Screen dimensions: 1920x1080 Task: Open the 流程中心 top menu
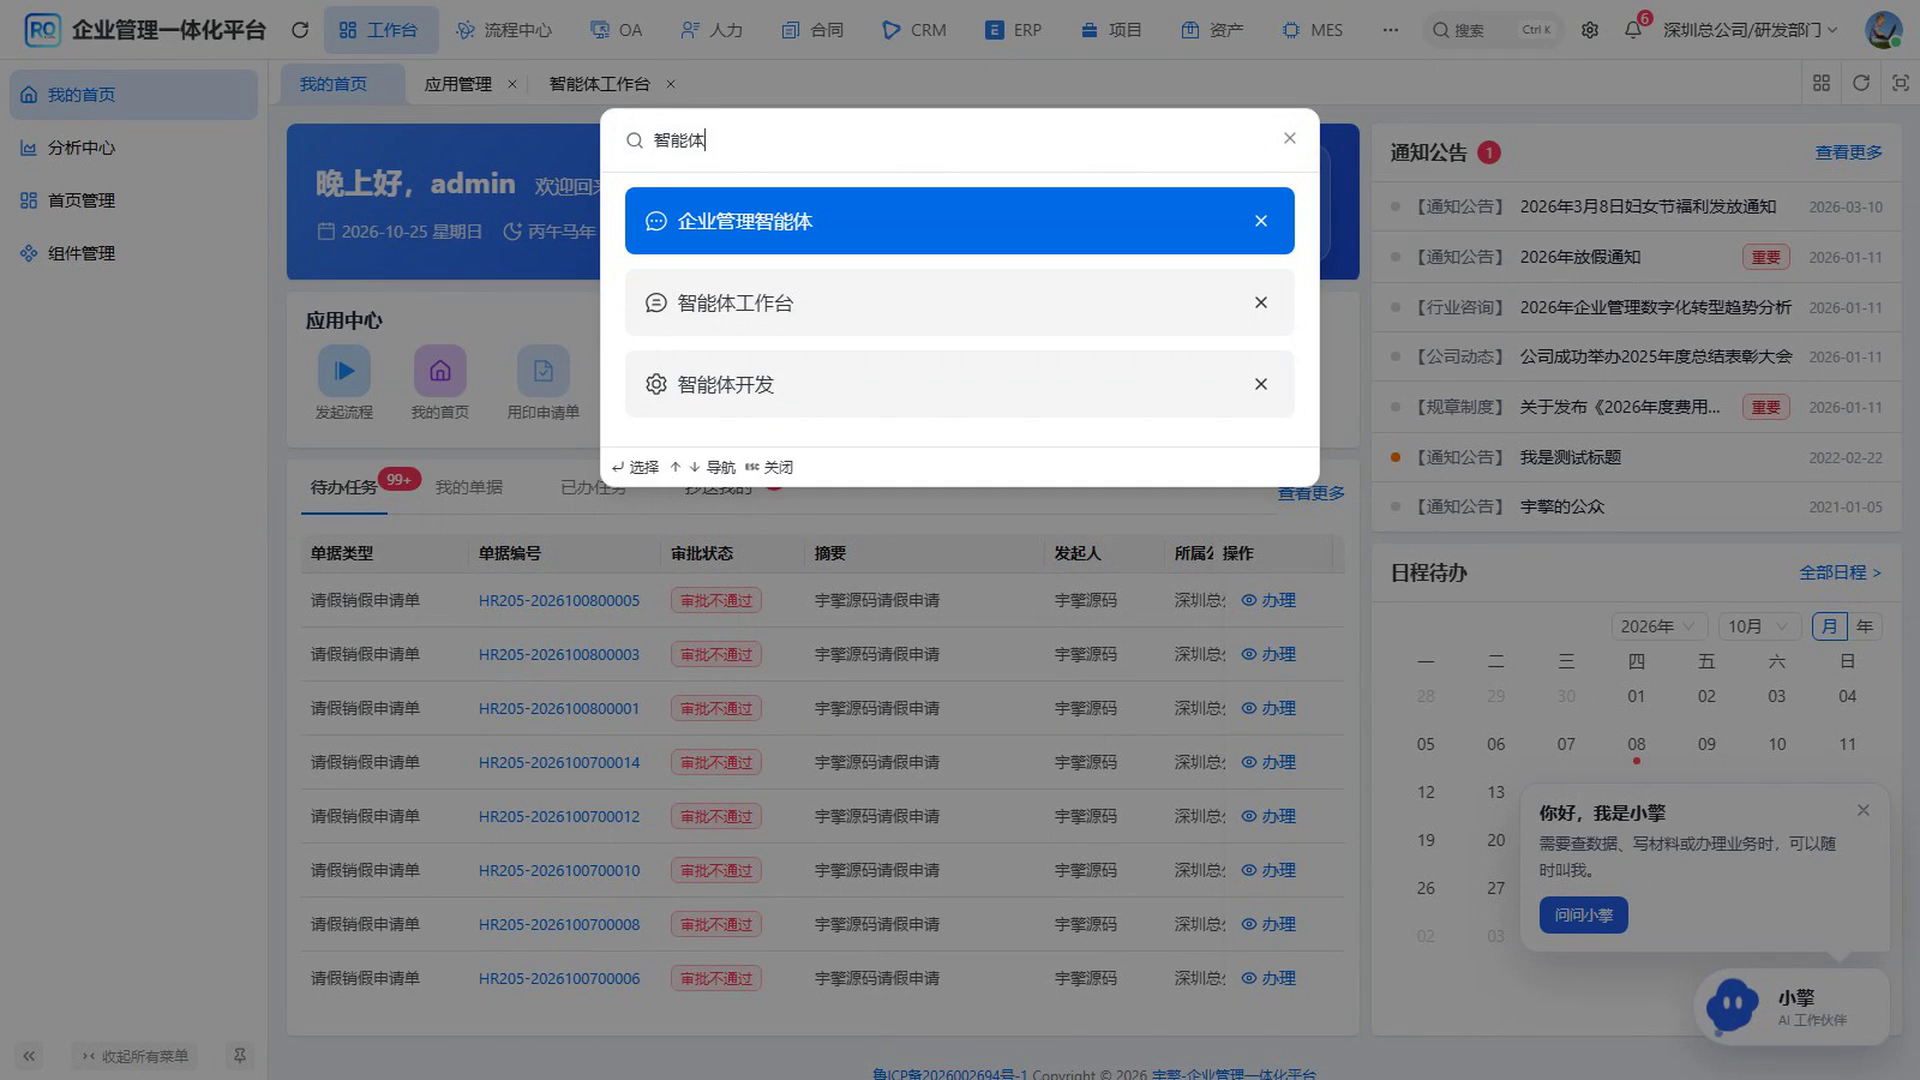pyautogui.click(x=503, y=30)
